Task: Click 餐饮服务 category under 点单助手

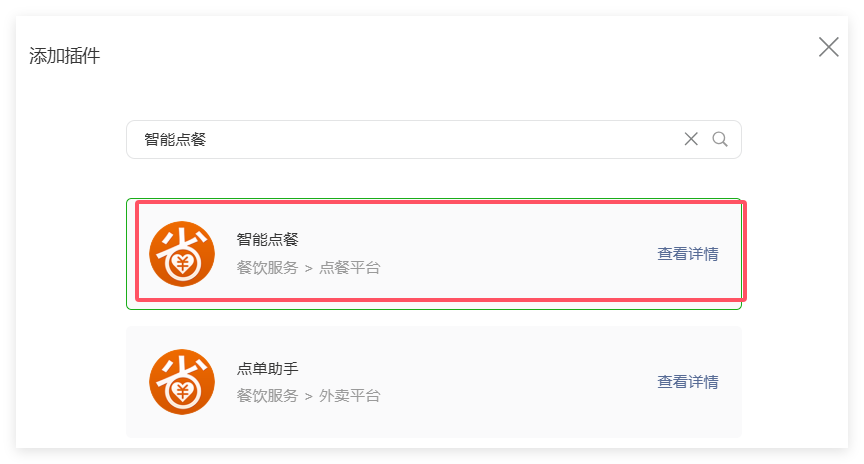Action: click(267, 396)
